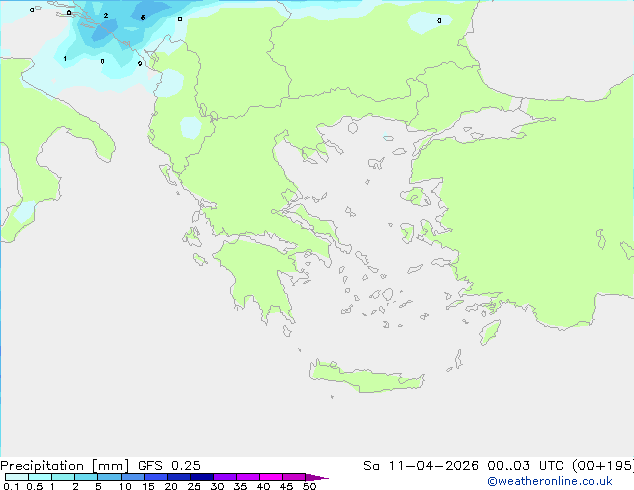Select the 0.1–0.5 mm legend color swatch
Viewport: 634px width, 490px height.
coord(17,477)
